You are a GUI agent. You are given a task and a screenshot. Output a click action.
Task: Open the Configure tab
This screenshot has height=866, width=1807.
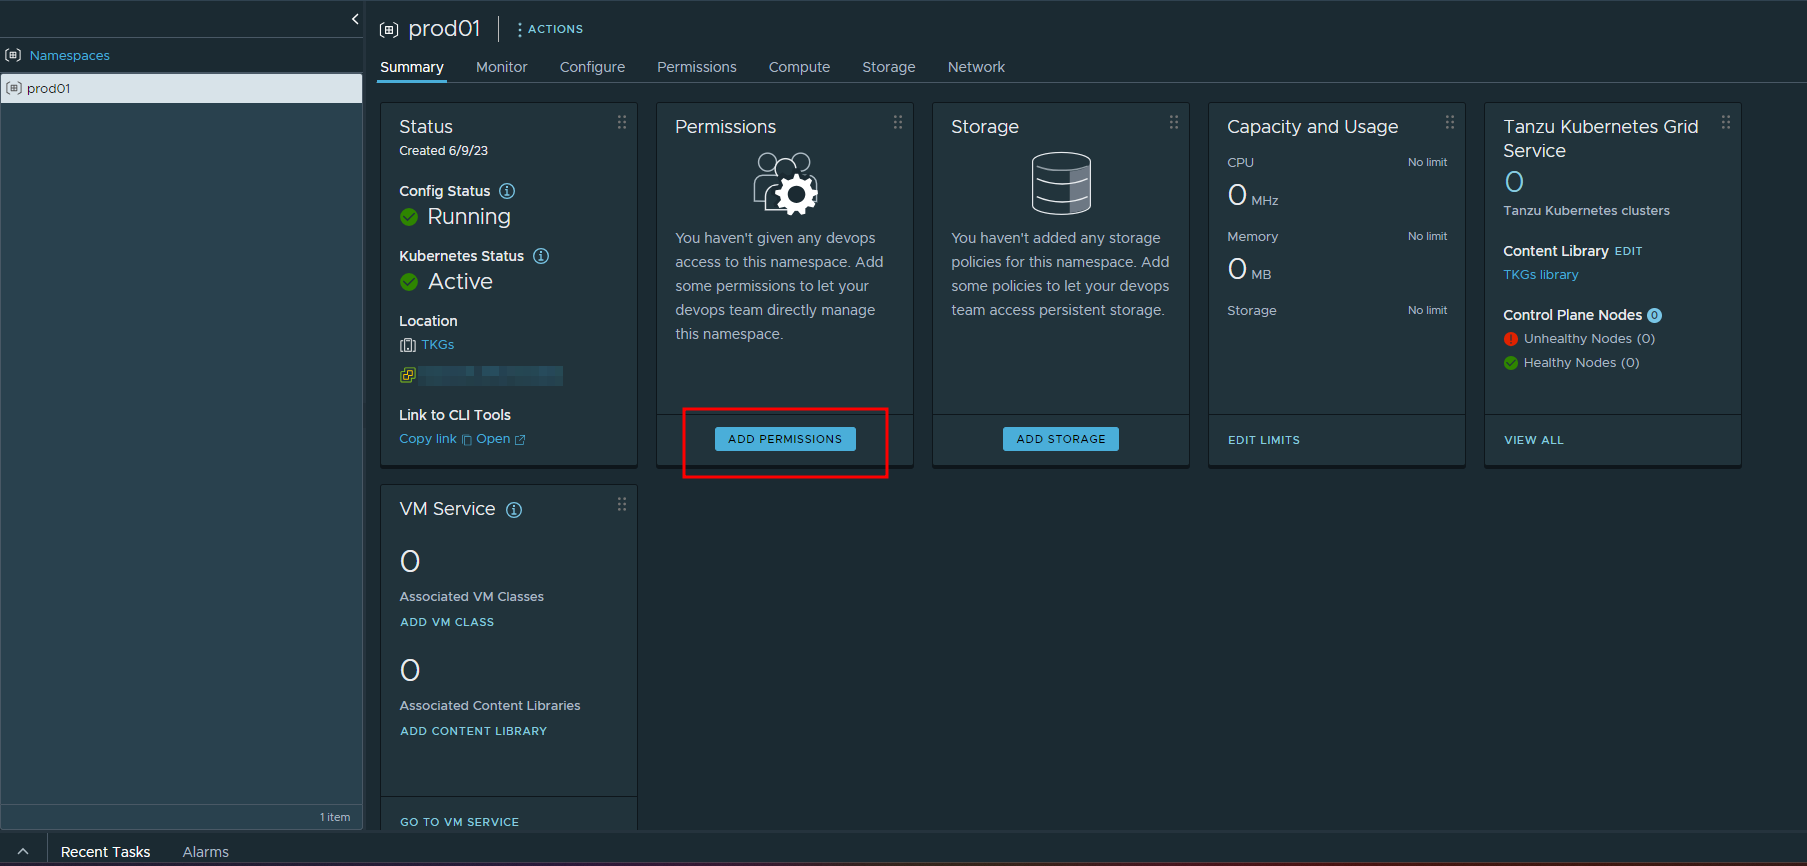point(592,67)
